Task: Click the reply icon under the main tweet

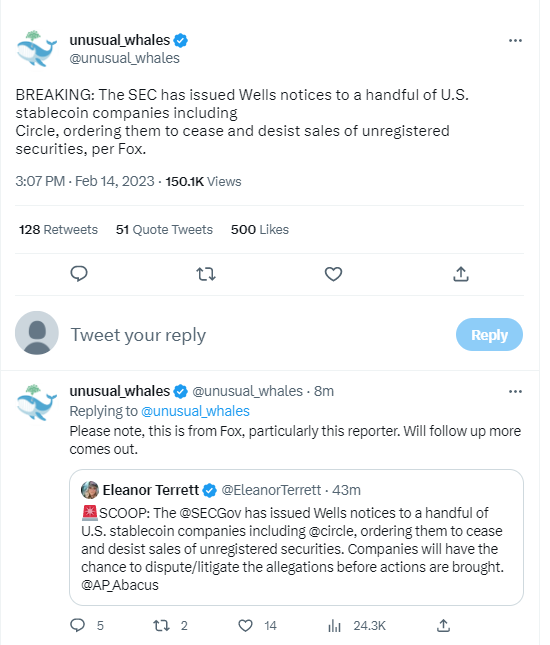Action: coord(79,274)
